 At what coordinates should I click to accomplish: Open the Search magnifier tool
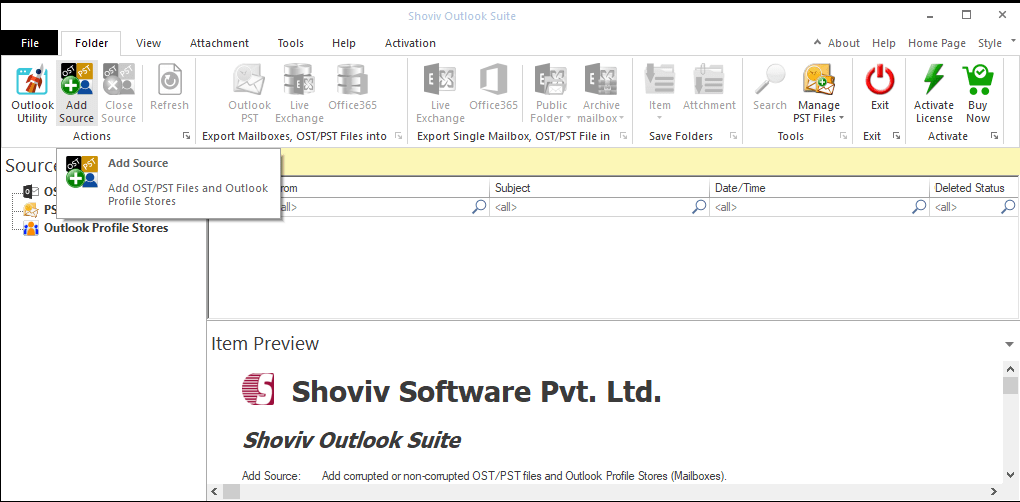tap(770, 88)
